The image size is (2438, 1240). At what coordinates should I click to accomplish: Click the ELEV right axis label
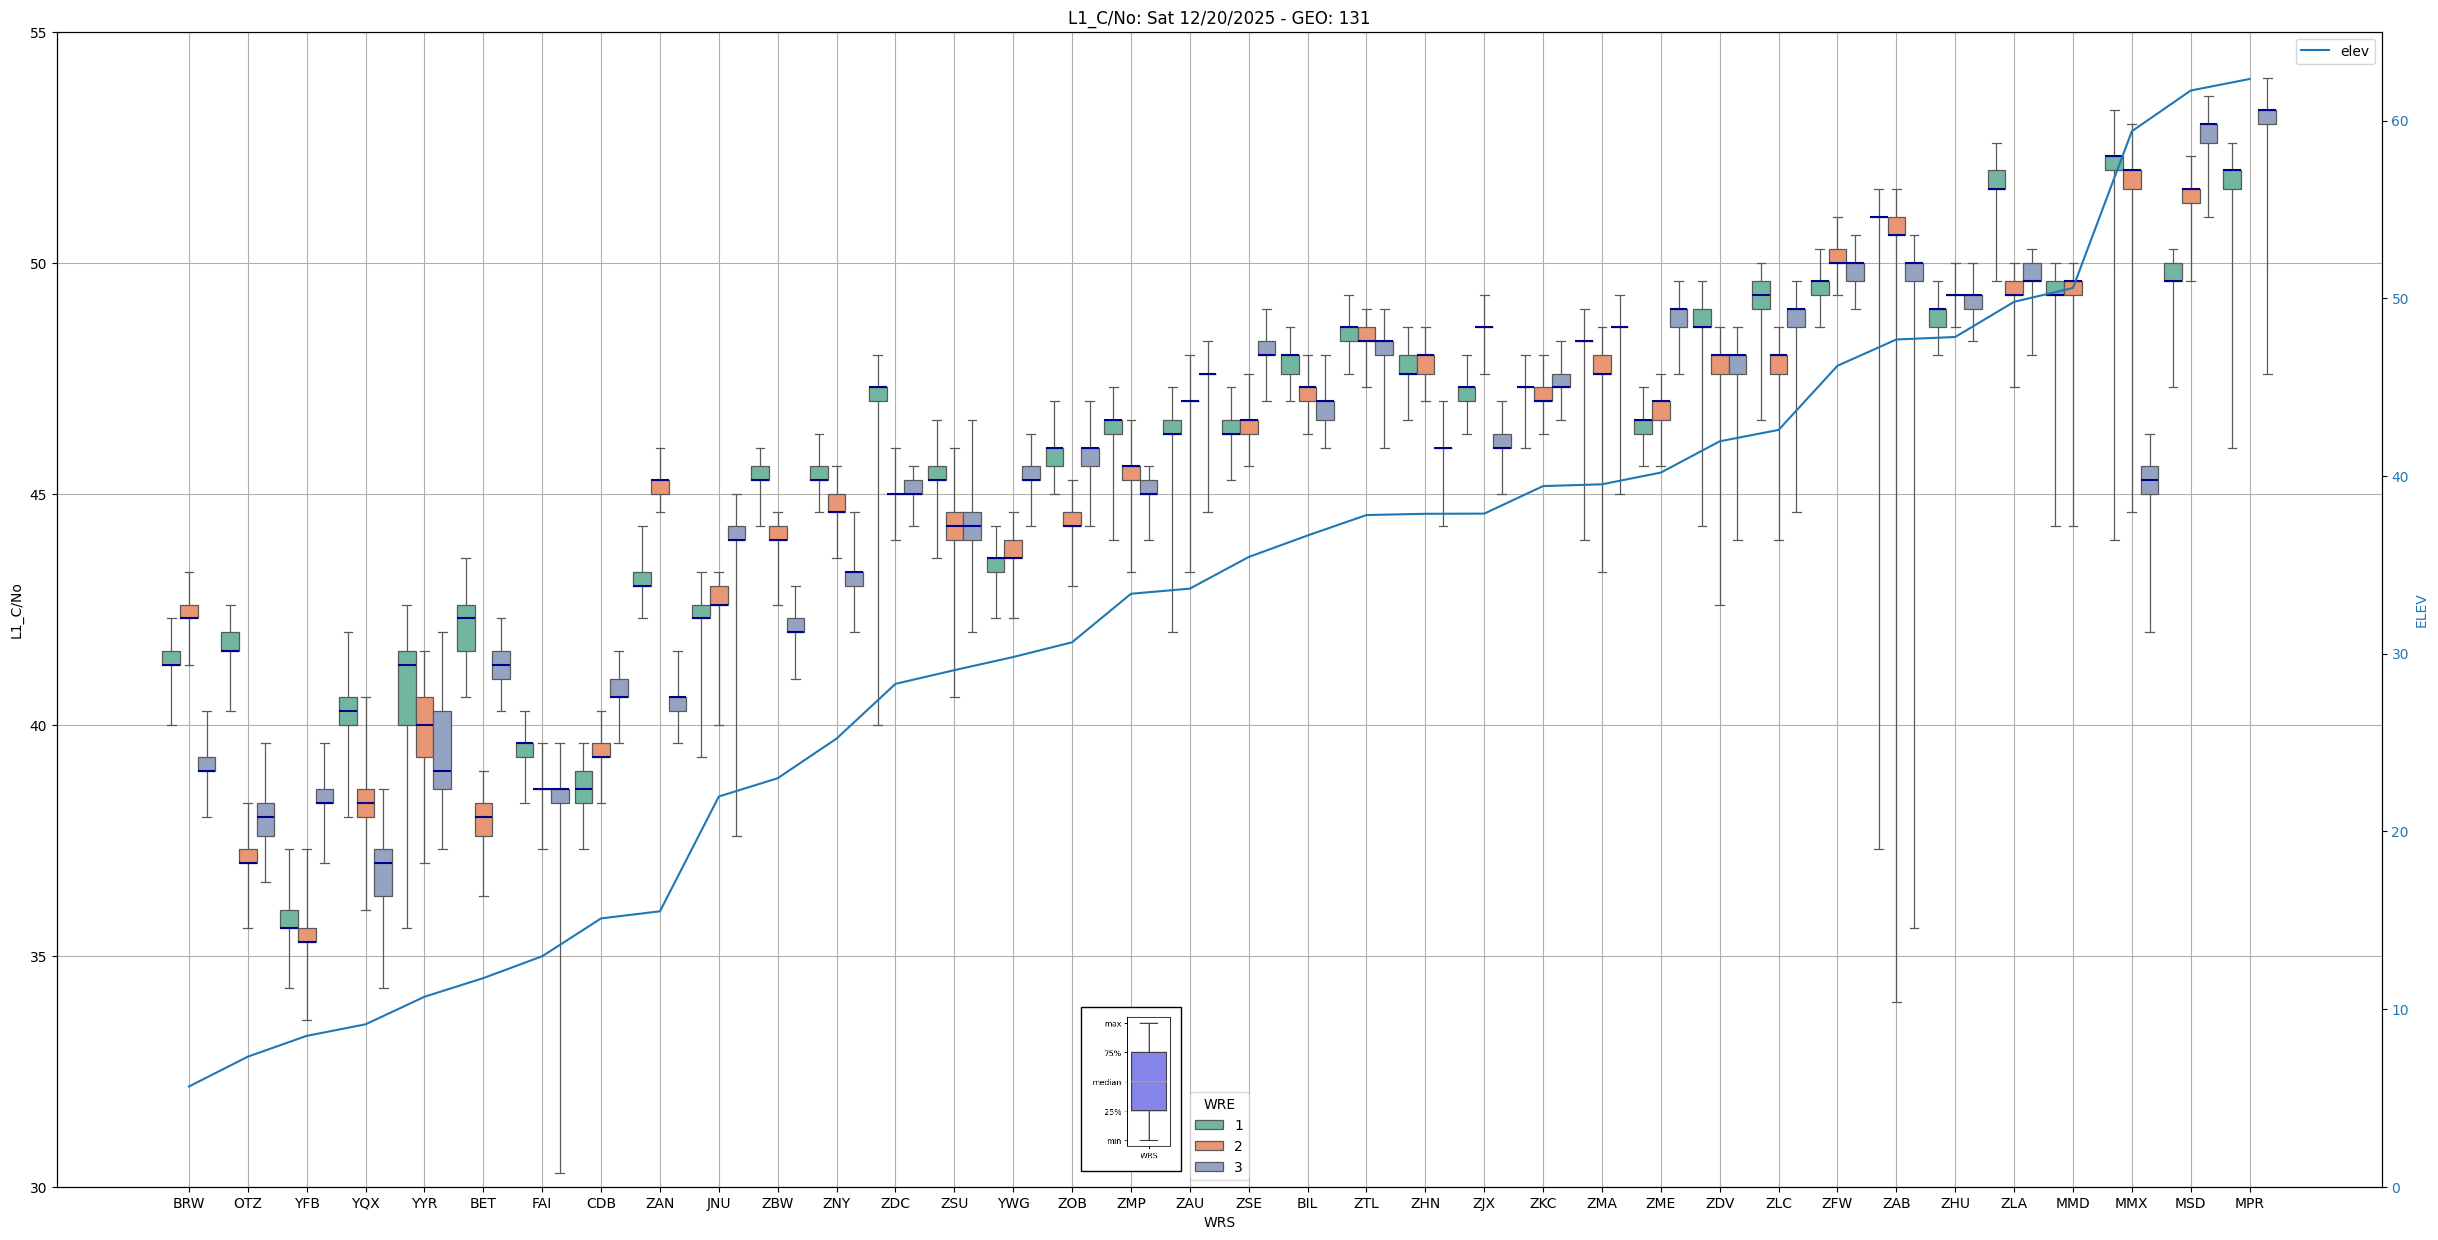[2421, 611]
